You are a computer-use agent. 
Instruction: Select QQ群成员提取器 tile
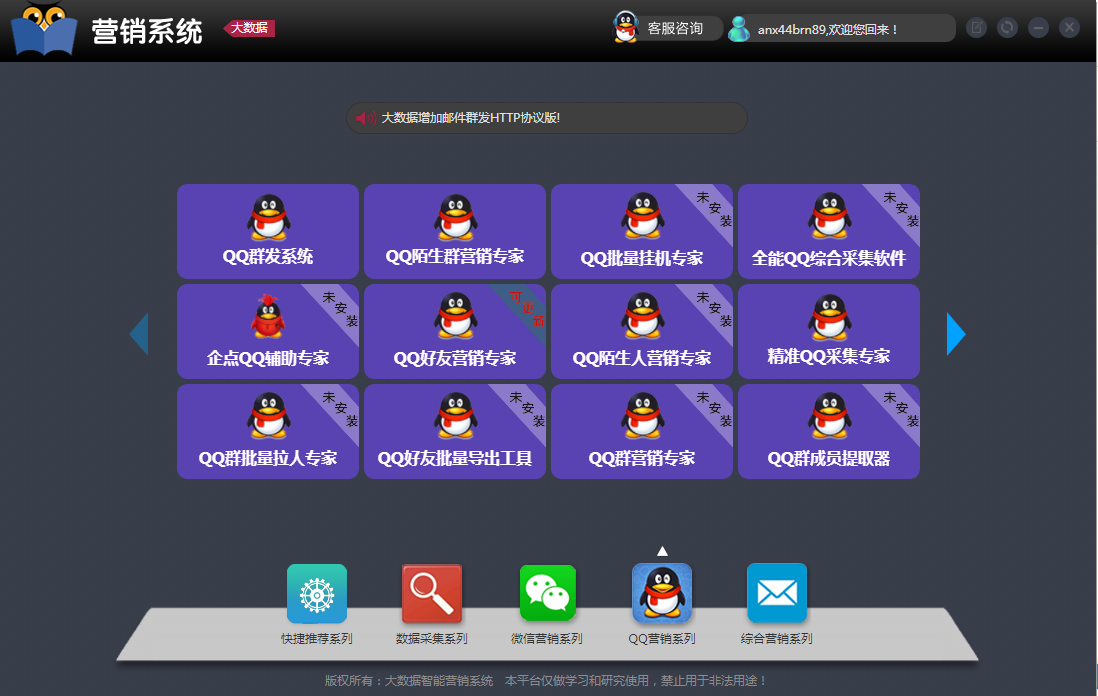click(828, 431)
